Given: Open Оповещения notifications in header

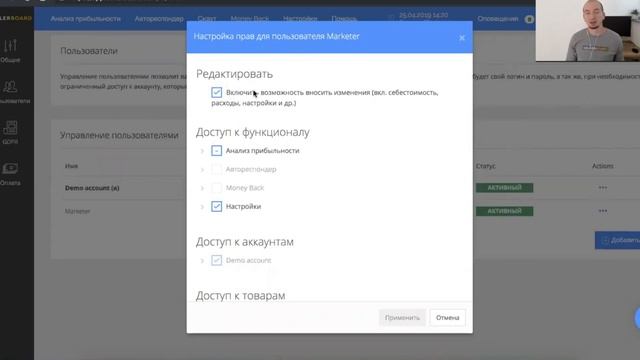Looking at the screenshot, I should (x=498, y=19).
